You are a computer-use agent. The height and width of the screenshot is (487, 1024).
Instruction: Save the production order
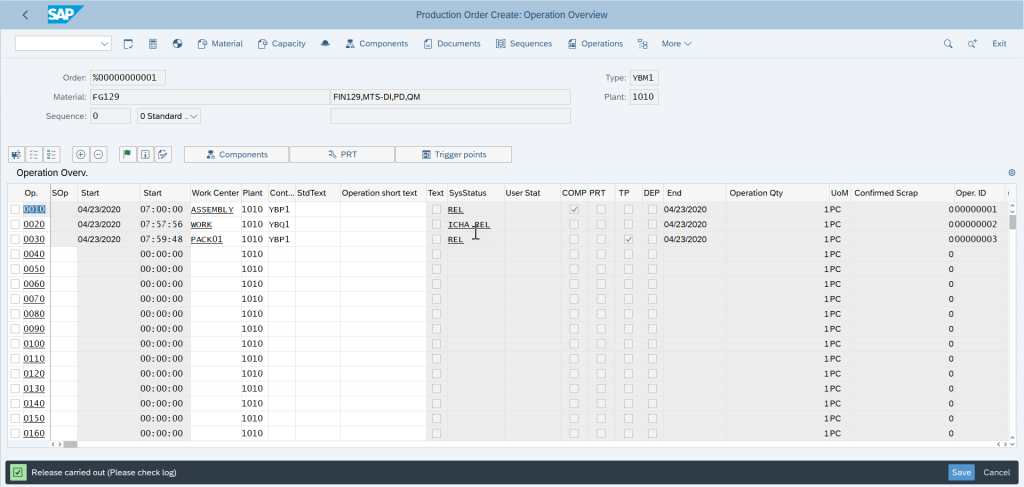tap(961, 472)
